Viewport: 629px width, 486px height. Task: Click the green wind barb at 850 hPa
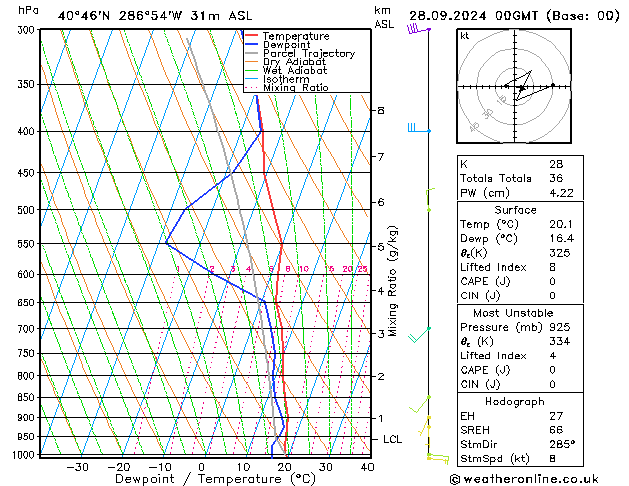420,404
